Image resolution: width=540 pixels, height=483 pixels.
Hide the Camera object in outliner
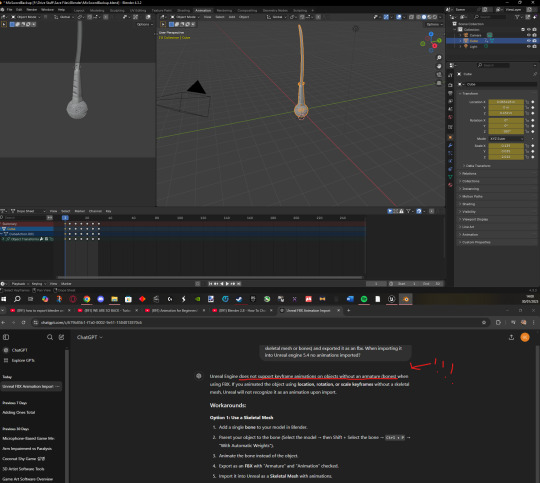529,35
